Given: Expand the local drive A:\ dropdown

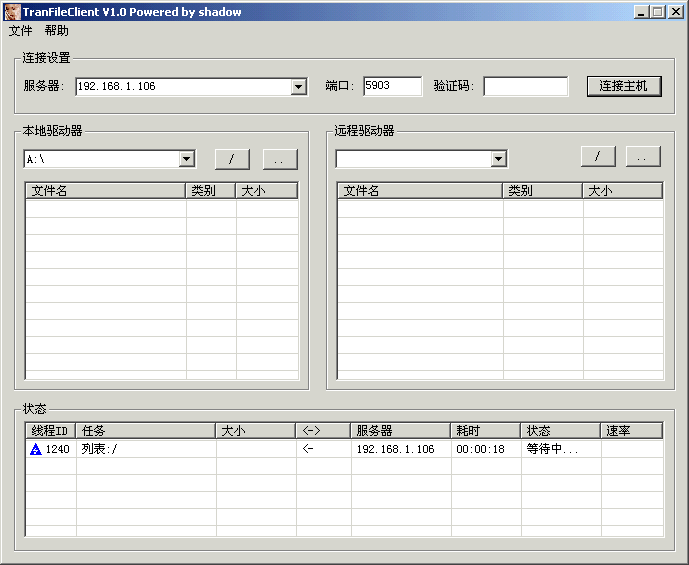Looking at the screenshot, I should [186, 159].
